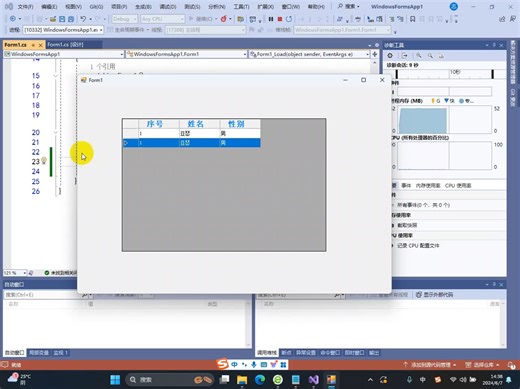Open the notifications bell in the status bar
This screenshot has height=389, width=520.
coord(511,365)
